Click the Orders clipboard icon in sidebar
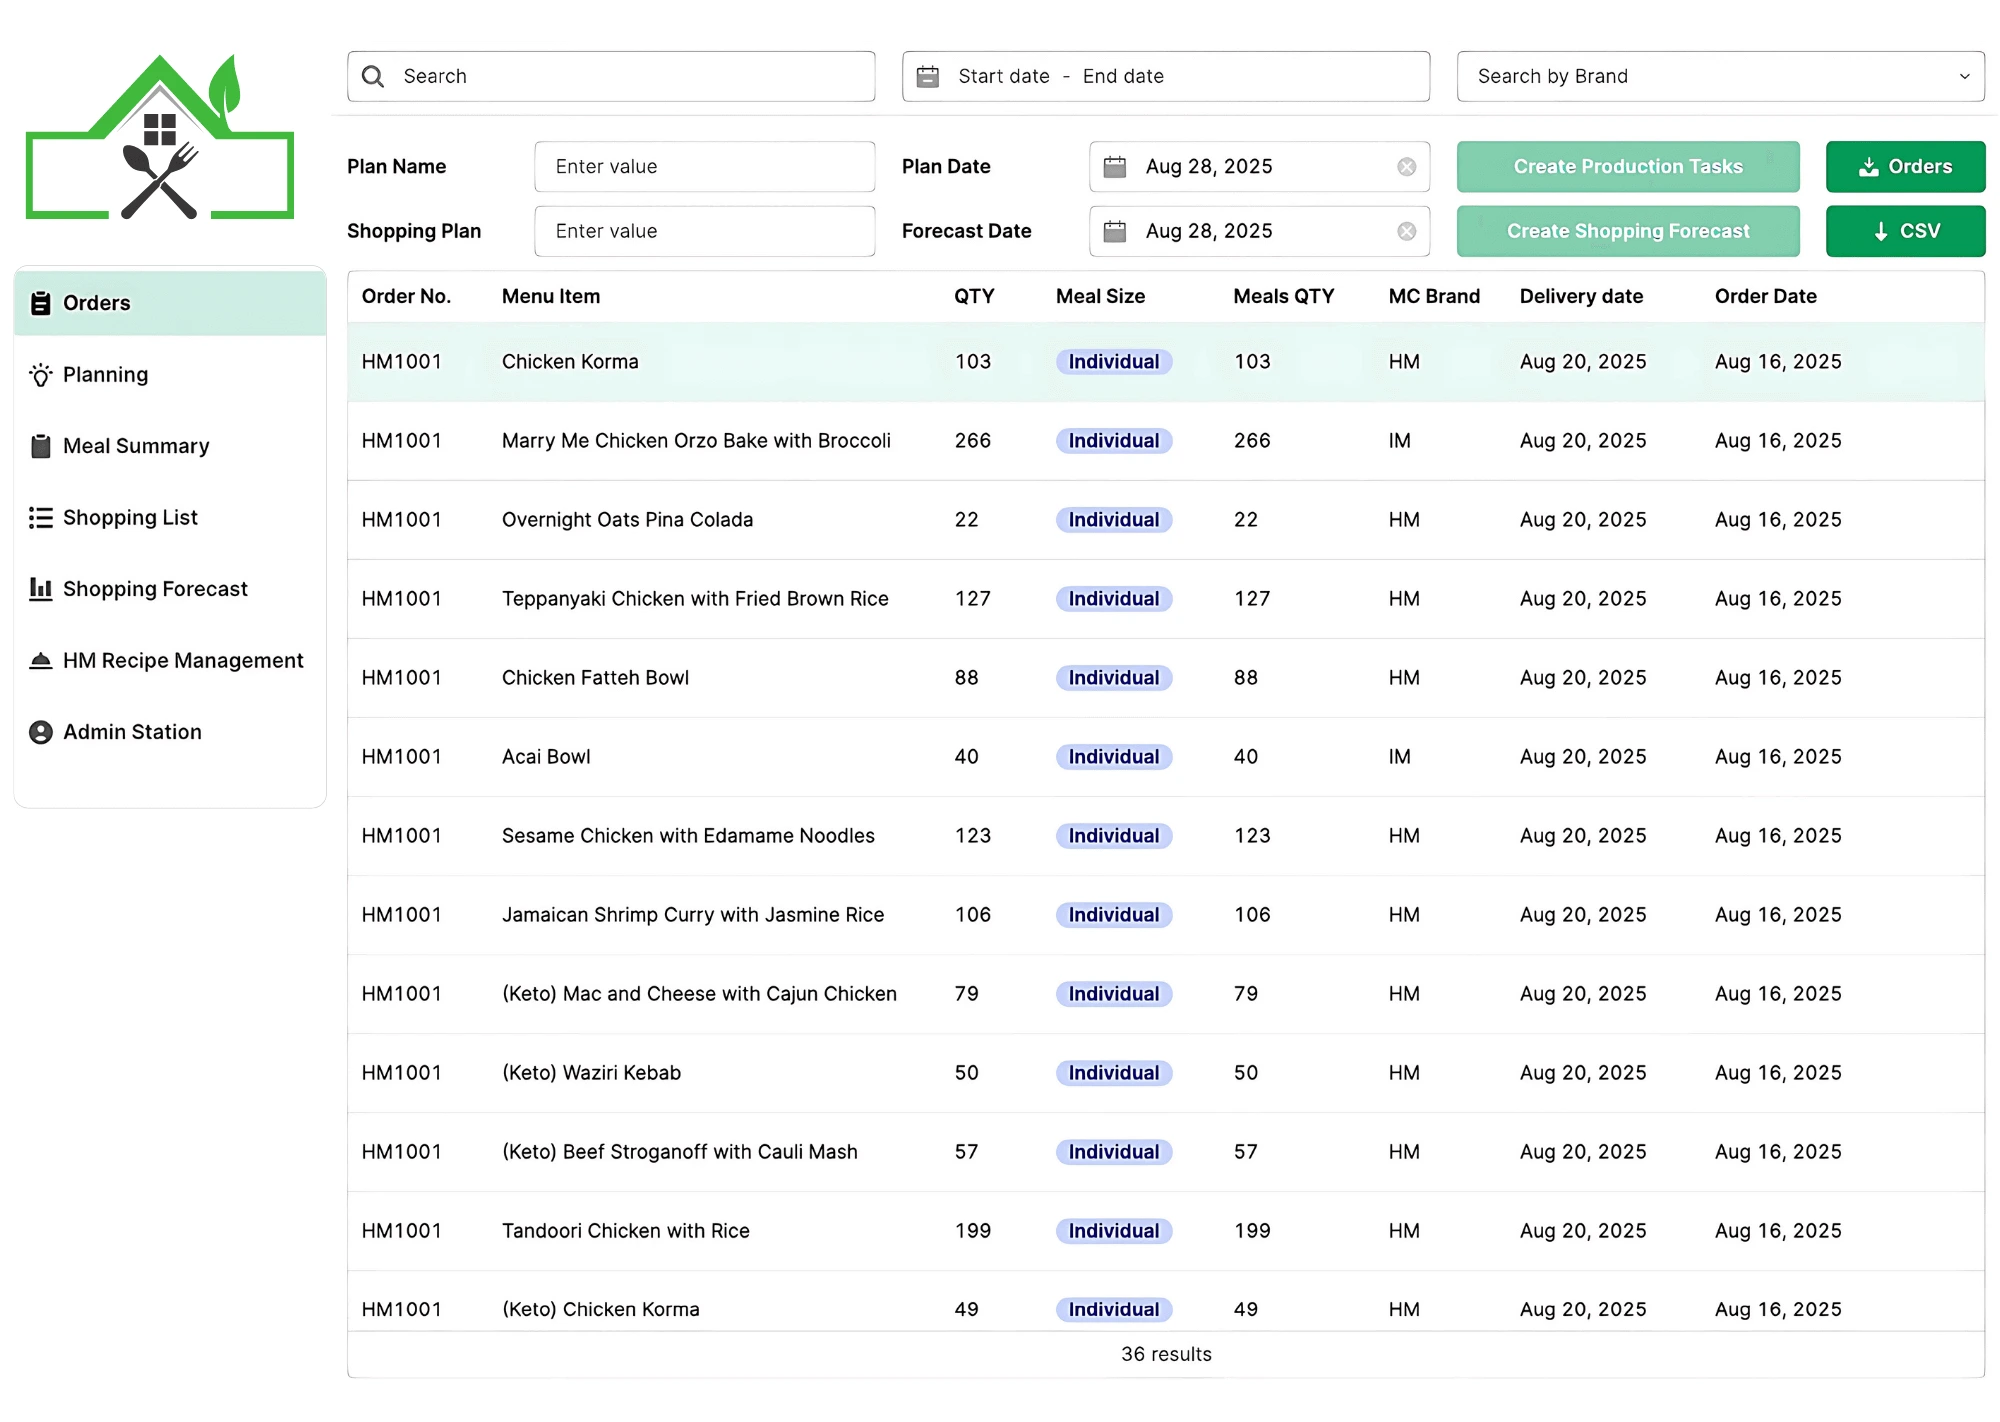 coord(41,303)
